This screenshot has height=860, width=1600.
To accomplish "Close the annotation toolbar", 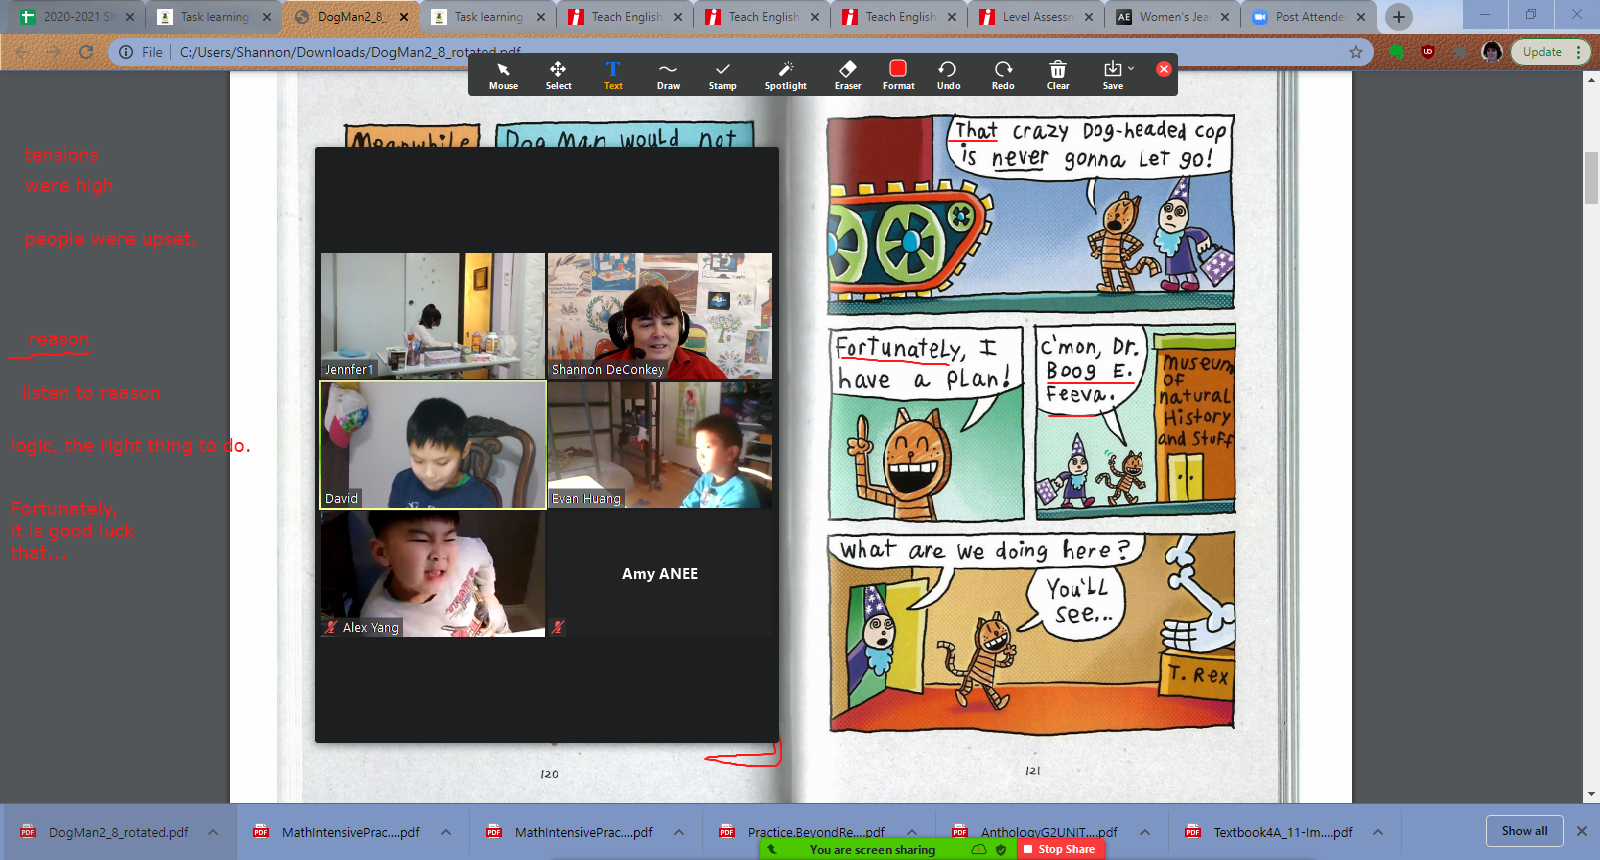I will 1164,69.
